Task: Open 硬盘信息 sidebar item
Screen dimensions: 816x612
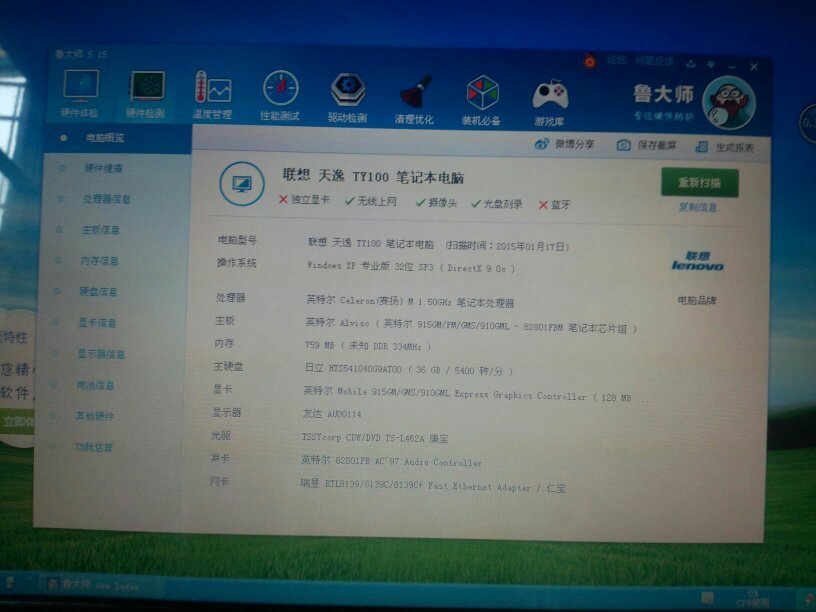Action: 99,292
